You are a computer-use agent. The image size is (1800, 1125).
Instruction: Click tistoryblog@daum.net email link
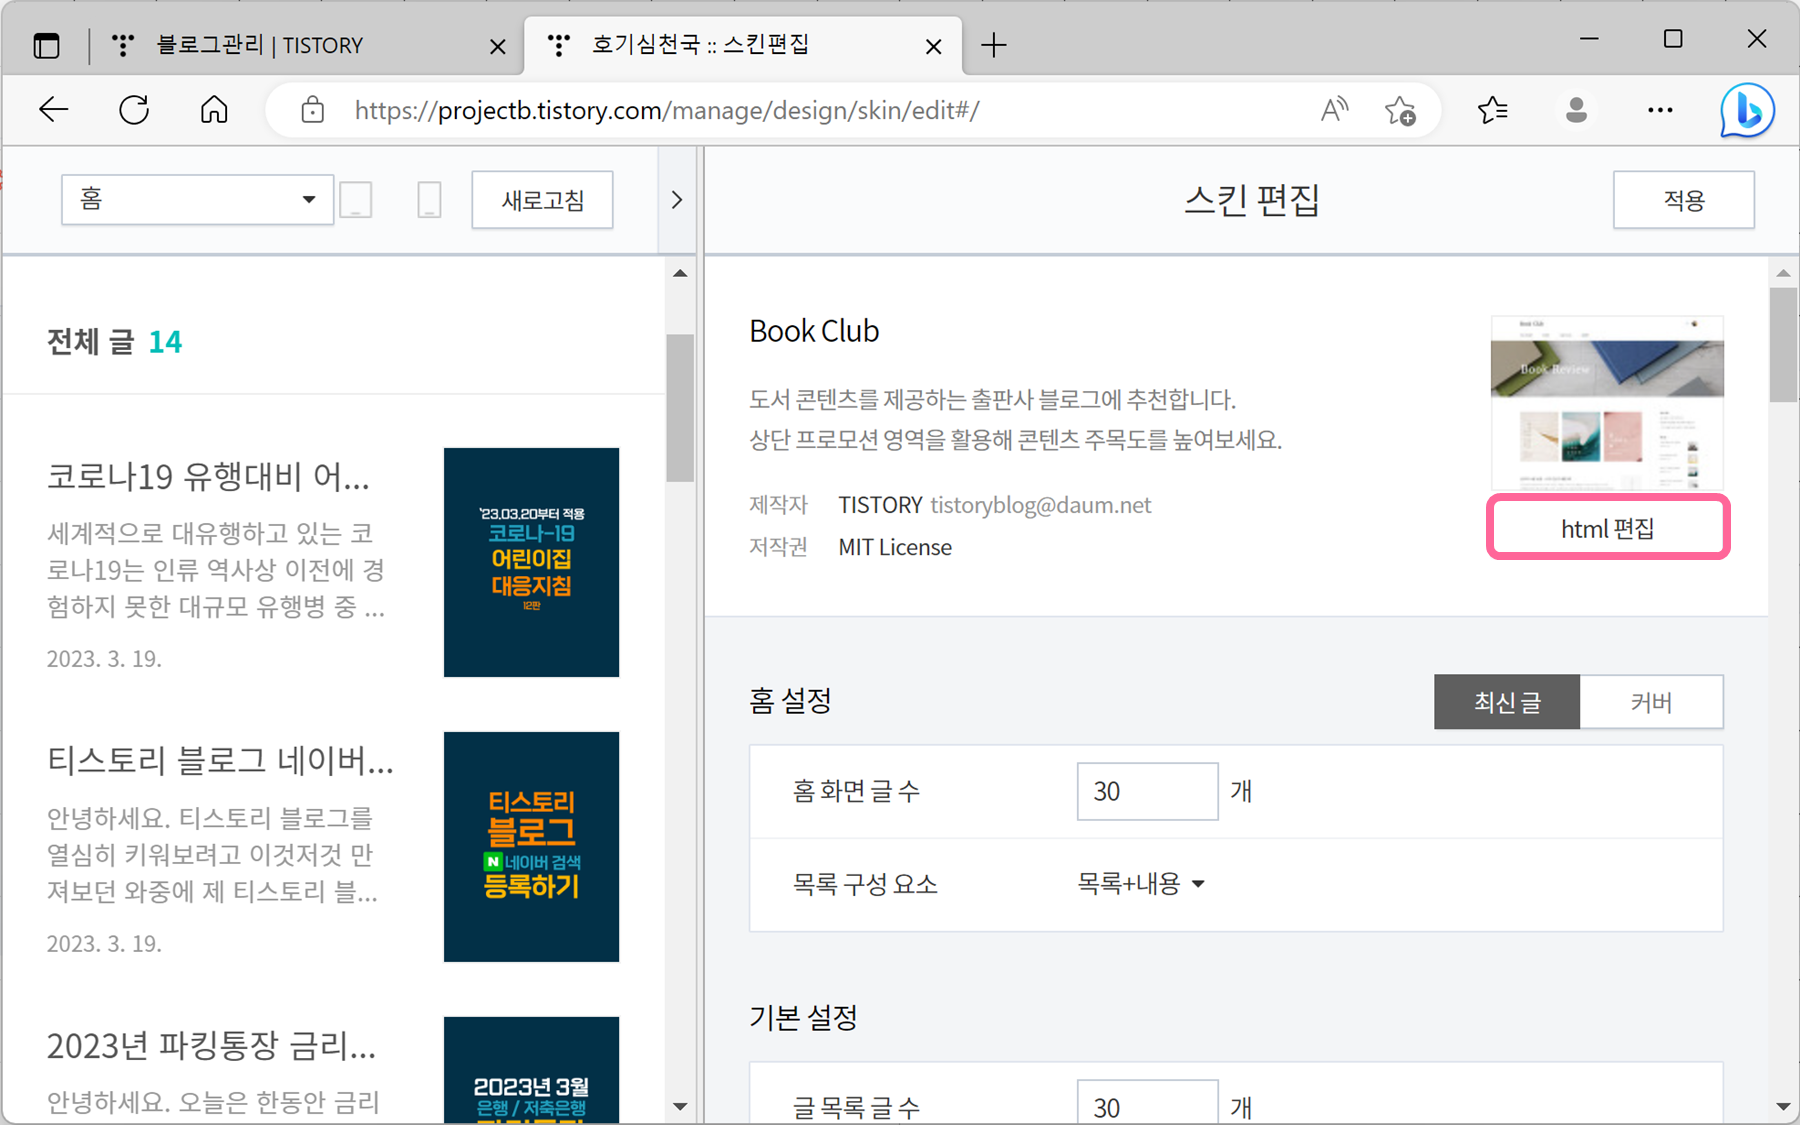point(1040,505)
